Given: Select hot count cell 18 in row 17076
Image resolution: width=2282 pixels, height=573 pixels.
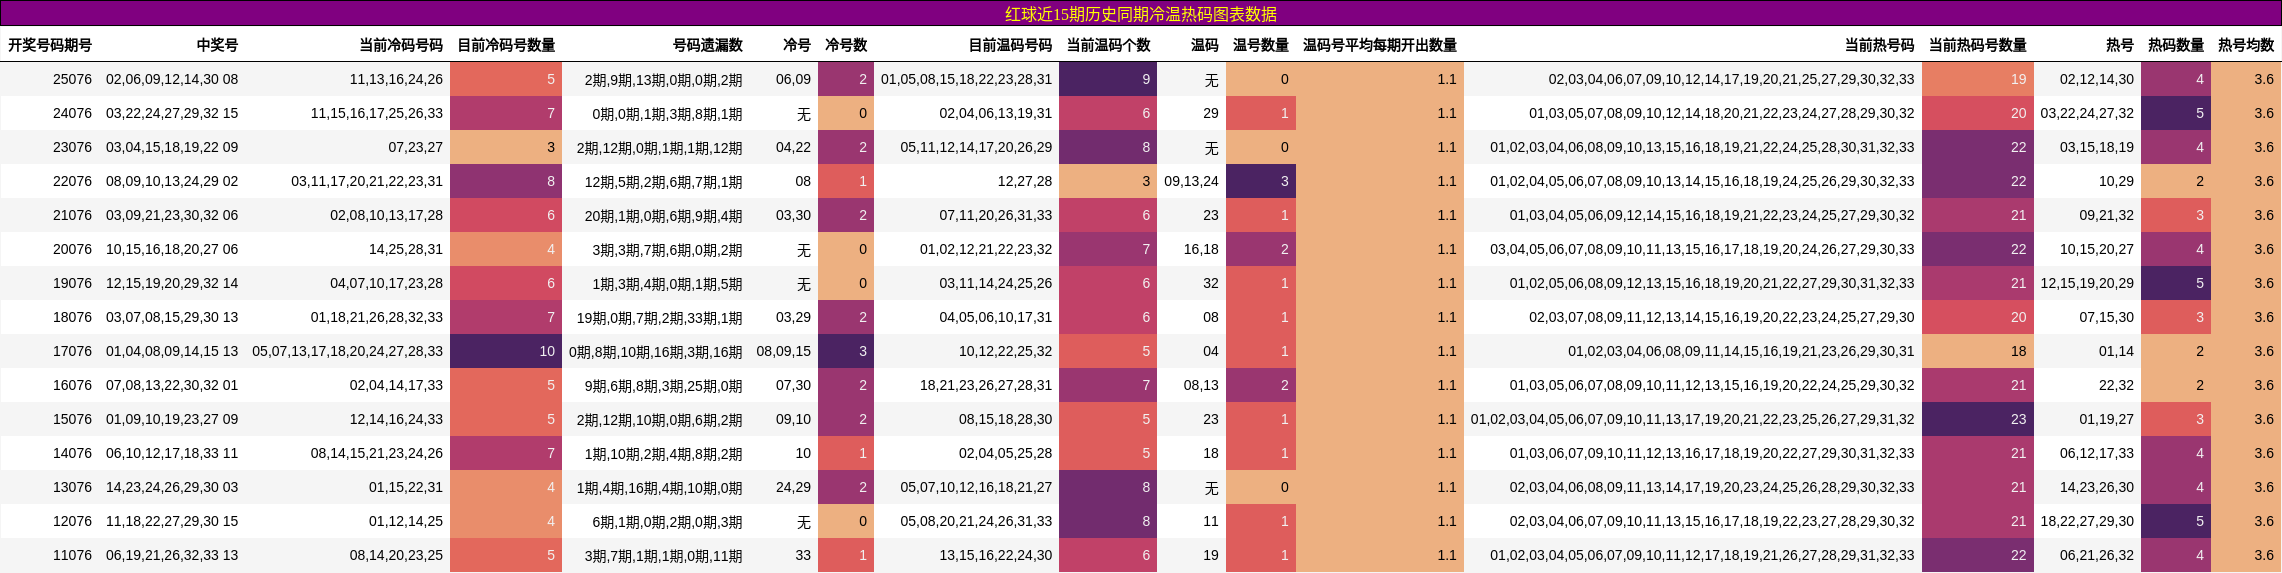Looking at the screenshot, I should click(x=1978, y=351).
